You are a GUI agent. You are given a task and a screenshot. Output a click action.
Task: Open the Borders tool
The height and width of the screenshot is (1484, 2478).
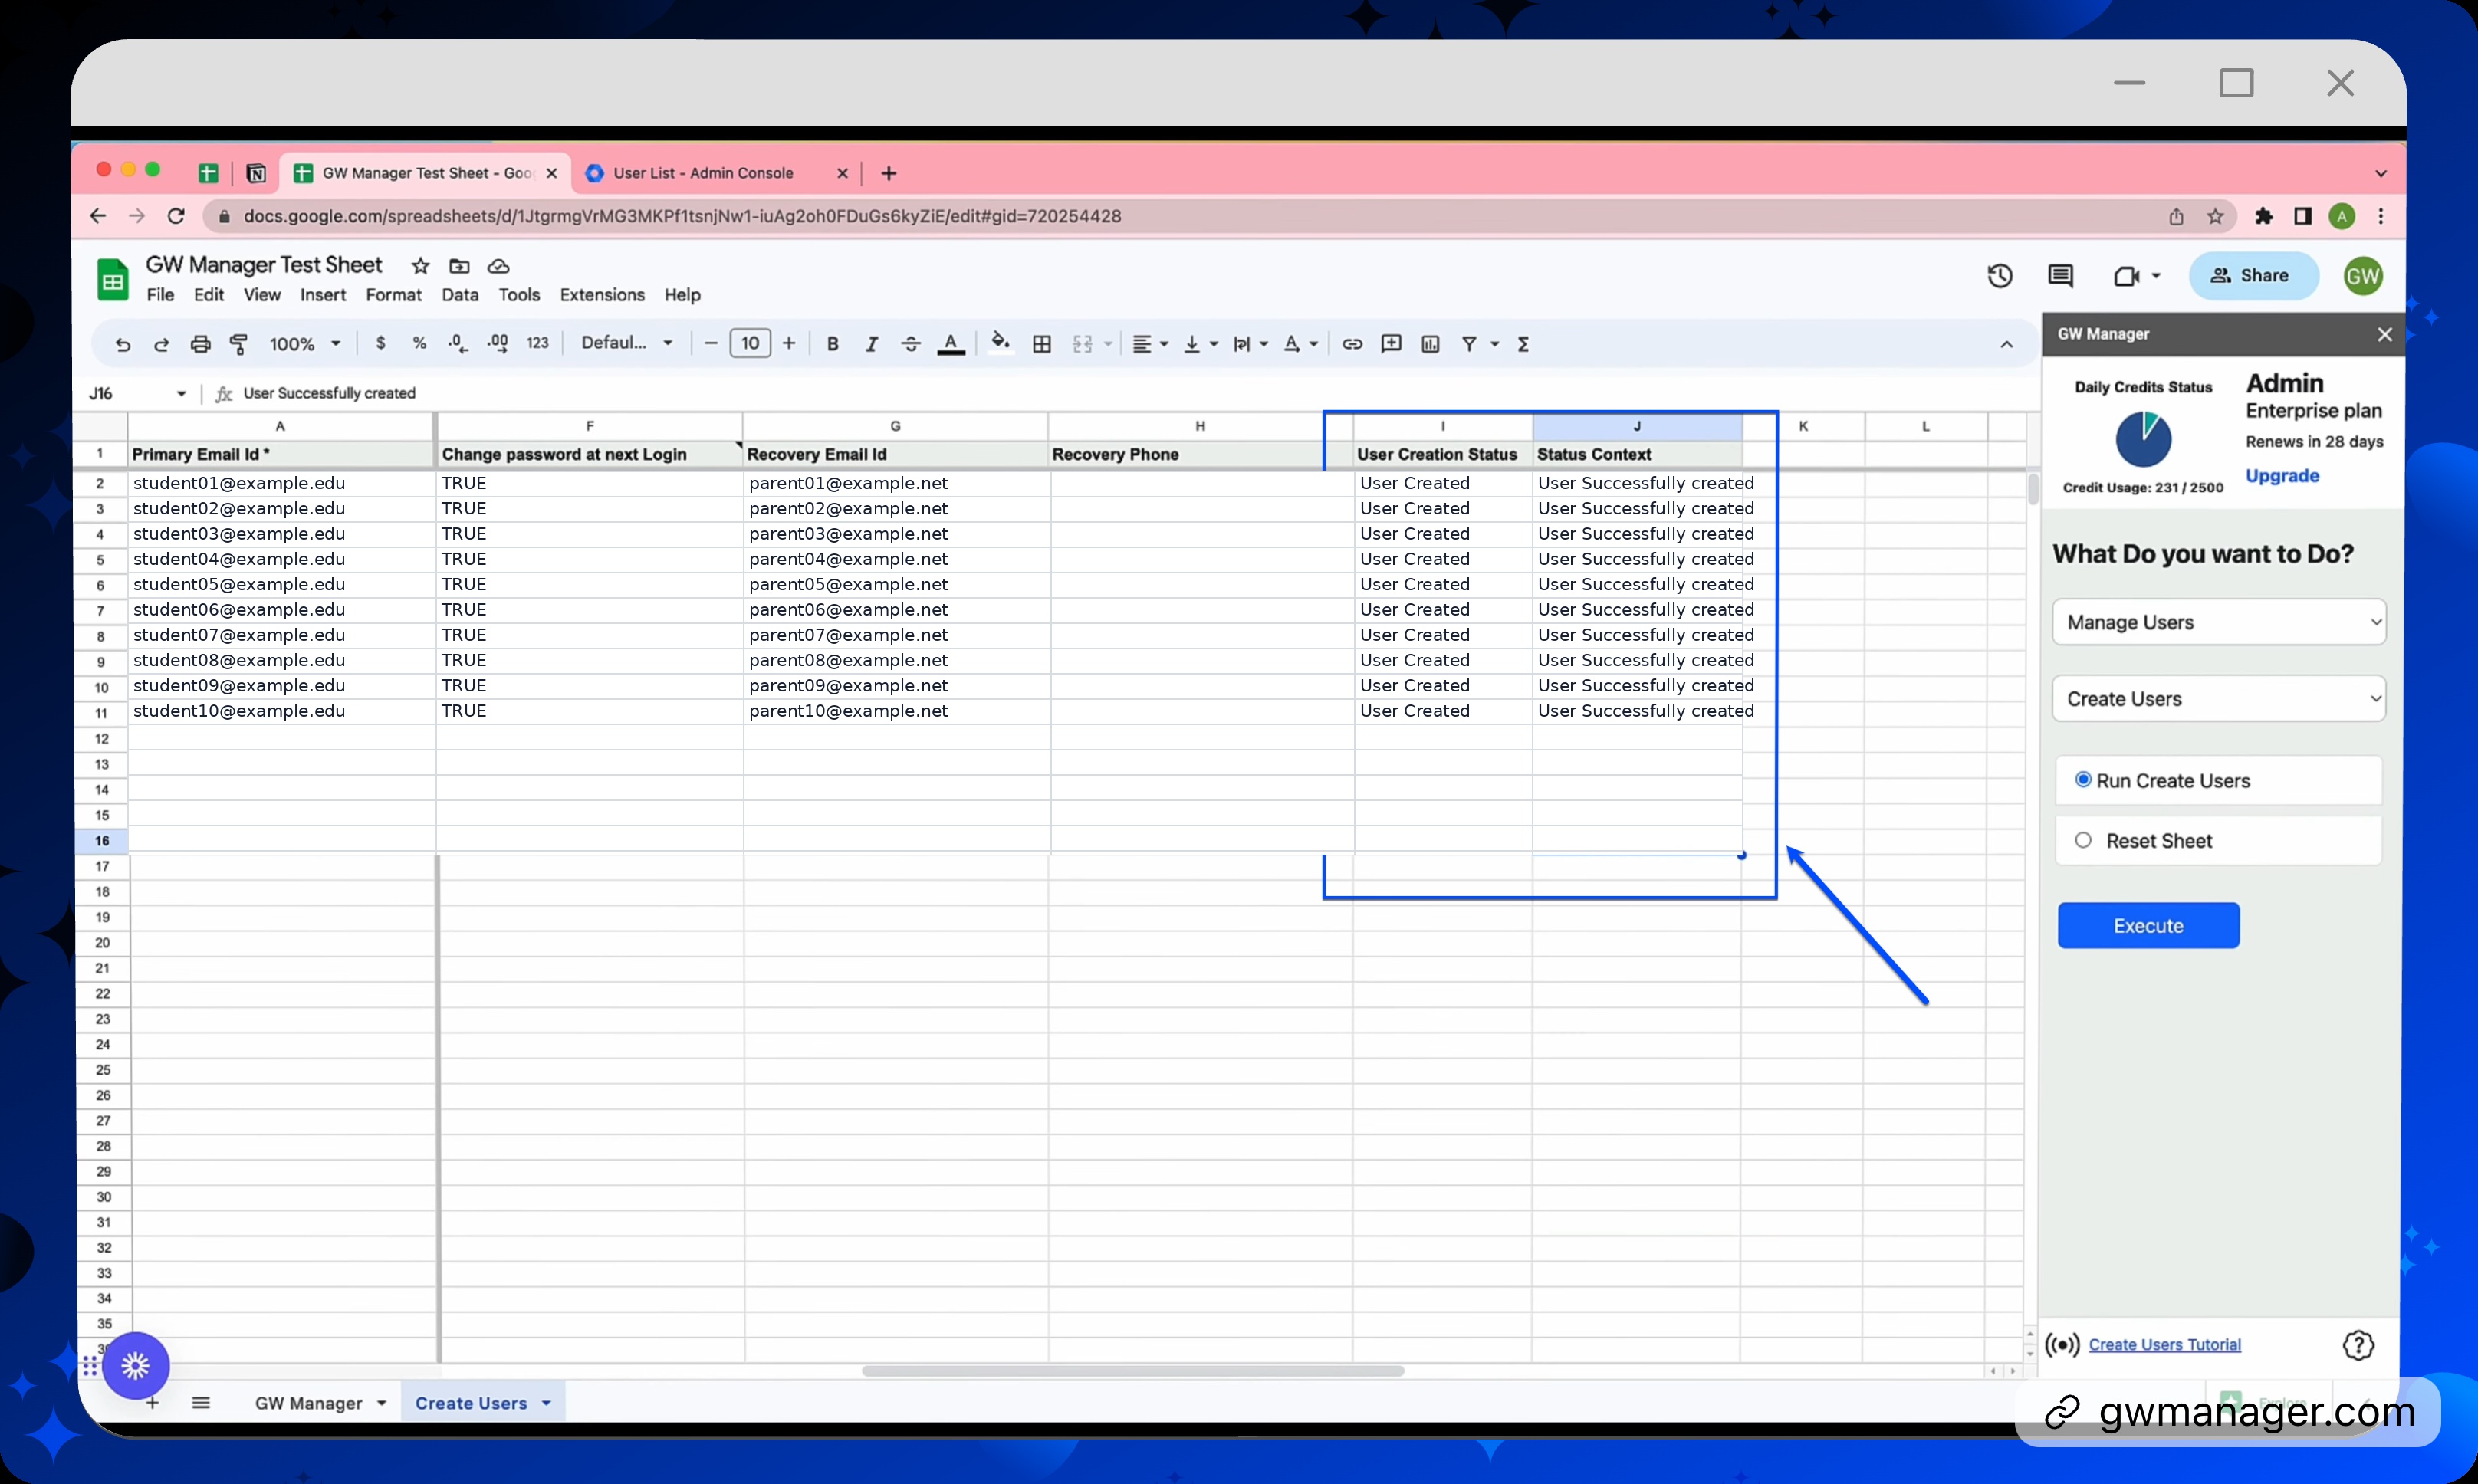click(1042, 344)
